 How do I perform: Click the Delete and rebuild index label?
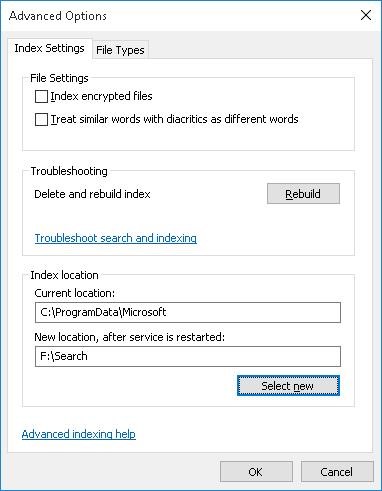click(x=92, y=194)
